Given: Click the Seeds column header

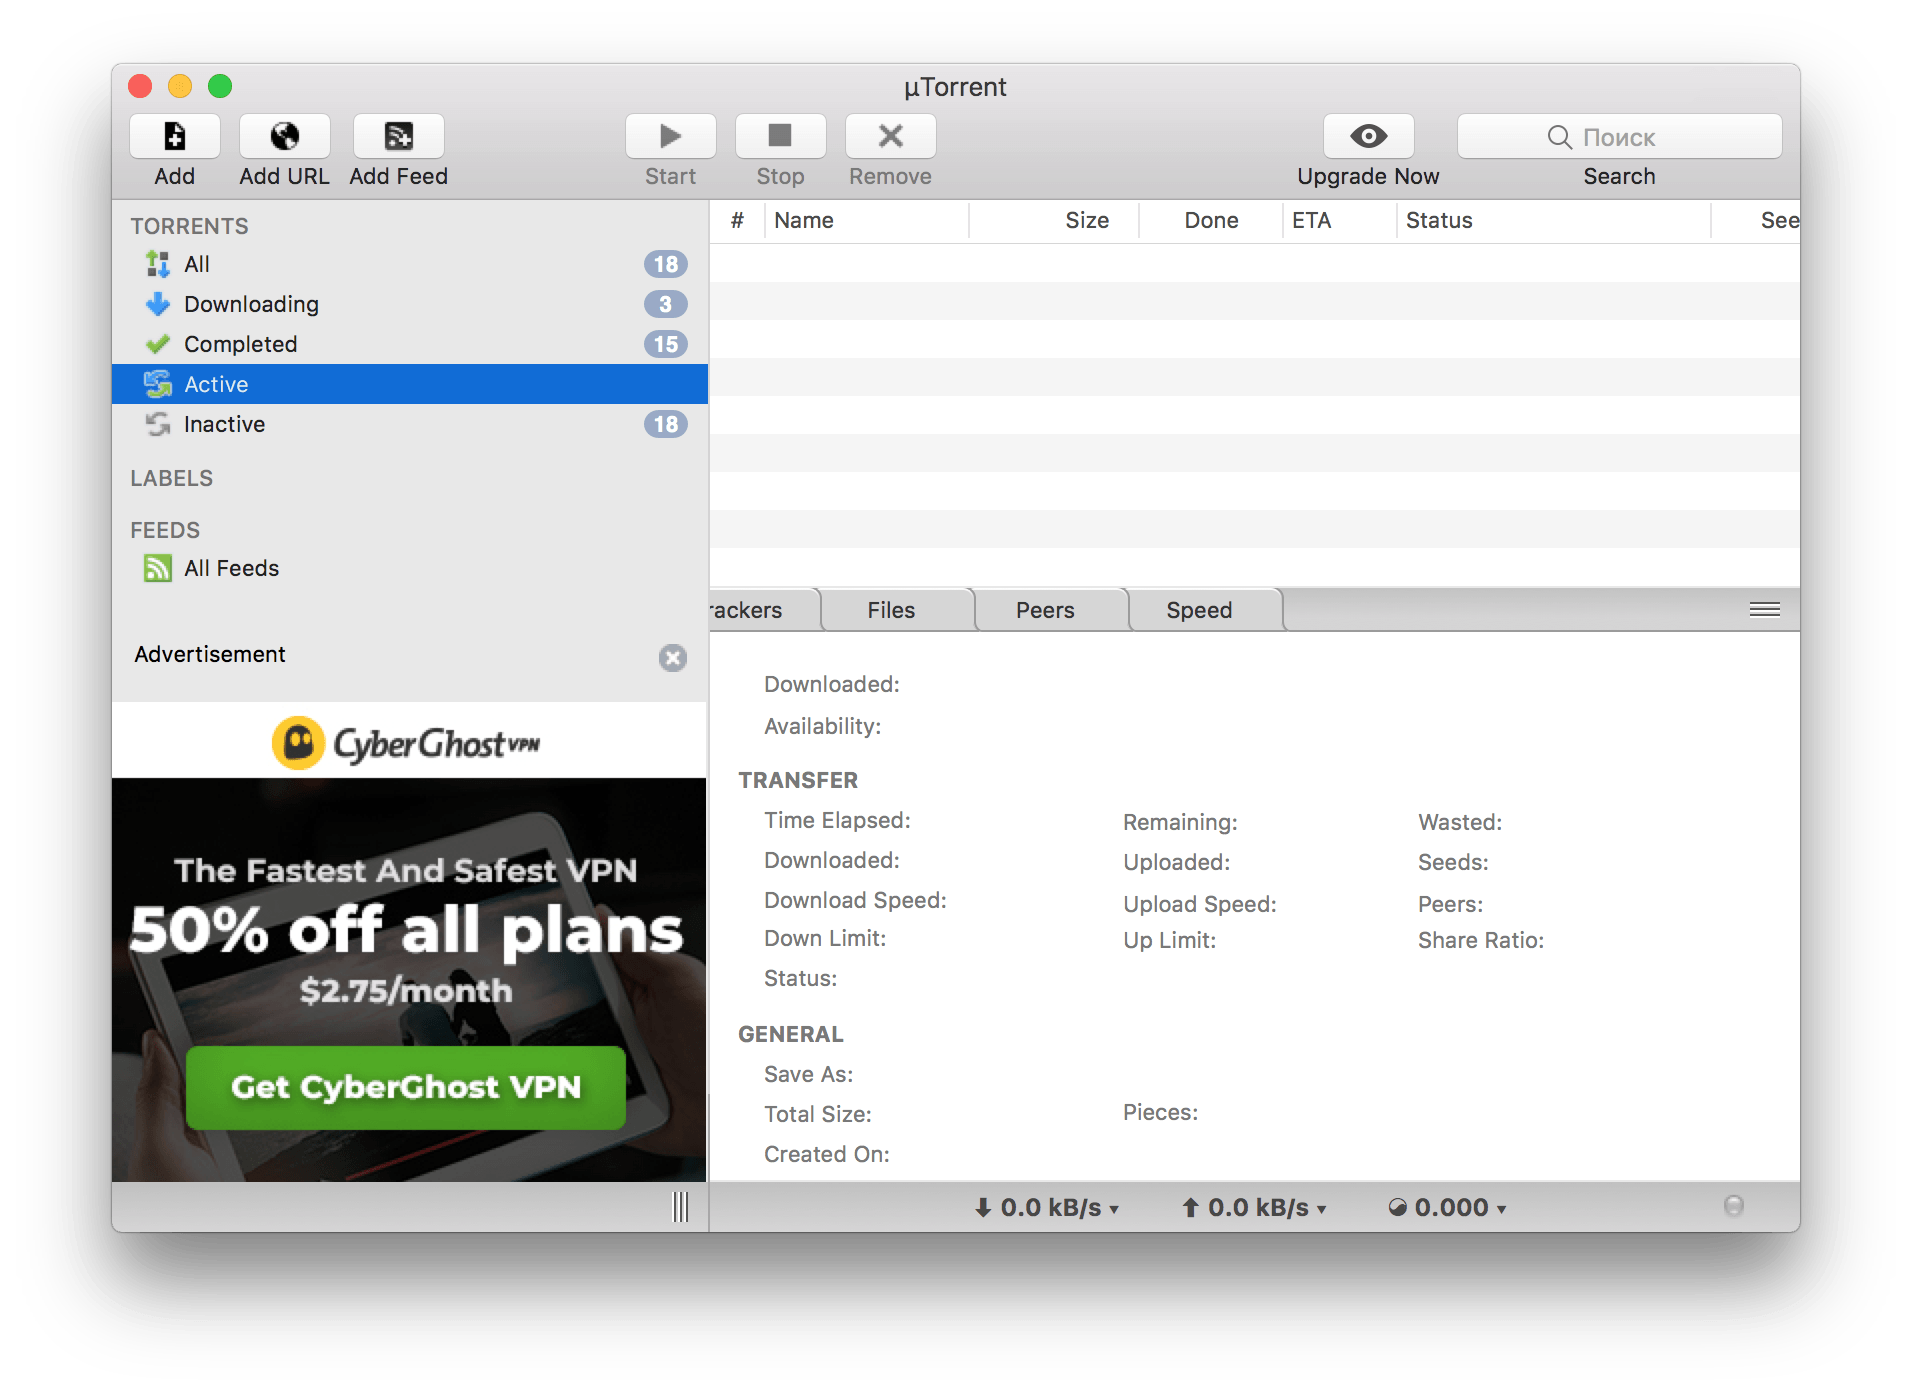Looking at the screenshot, I should 1757,221.
